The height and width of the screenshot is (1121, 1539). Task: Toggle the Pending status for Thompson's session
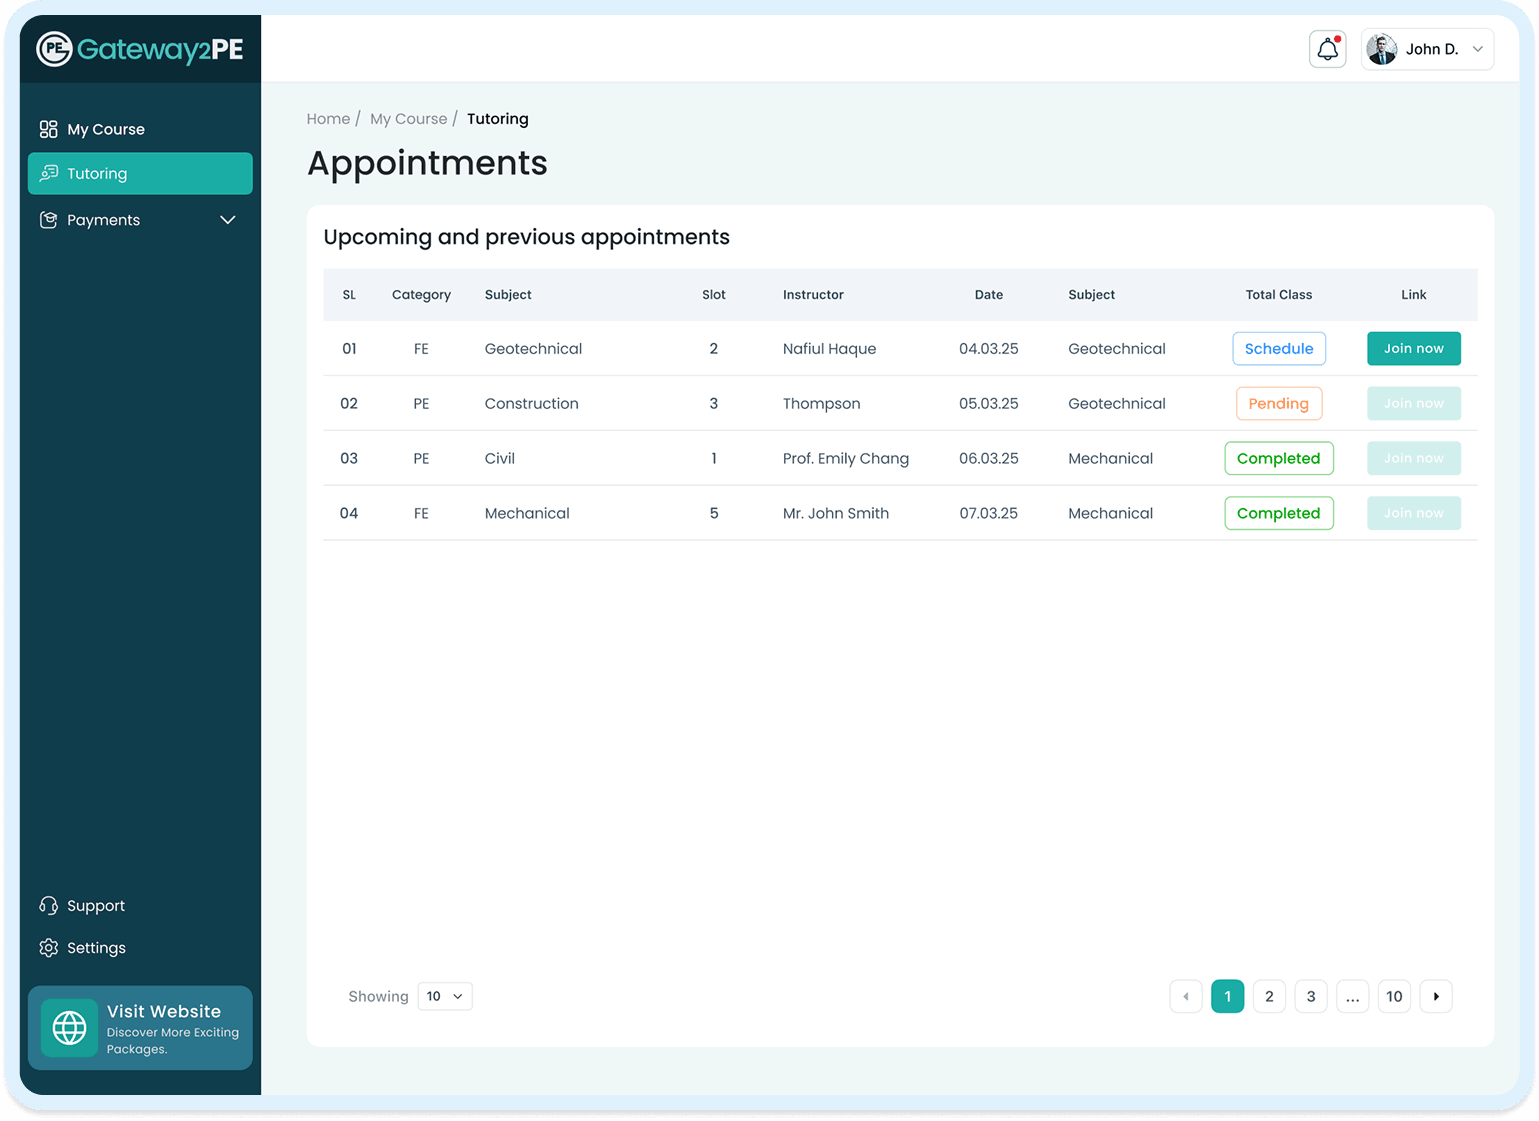coord(1278,403)
